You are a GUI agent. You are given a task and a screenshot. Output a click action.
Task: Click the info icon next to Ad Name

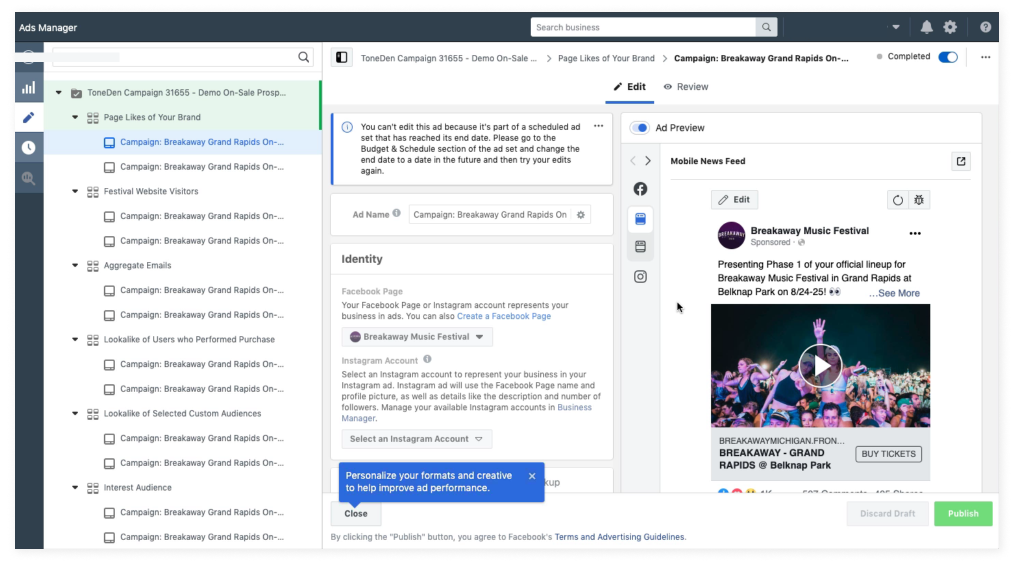pos(396,213)
